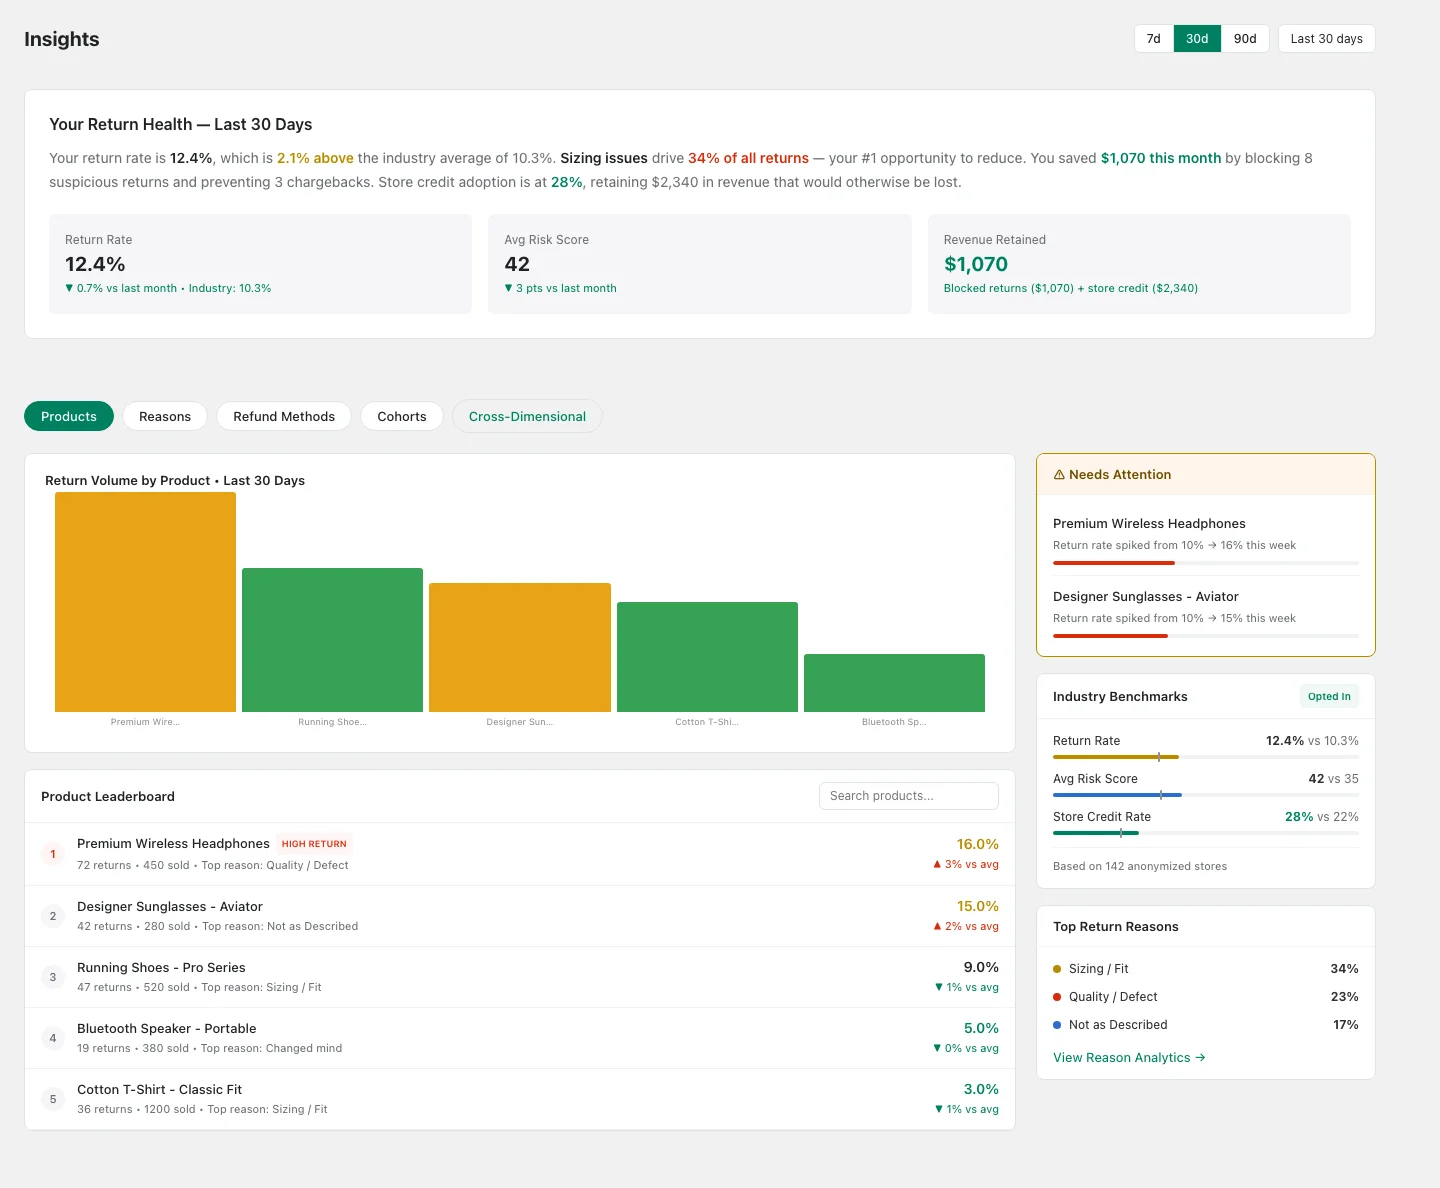Open the Last 30 days date picker
The image size is (1440, 1188).
pos(1326,39)
